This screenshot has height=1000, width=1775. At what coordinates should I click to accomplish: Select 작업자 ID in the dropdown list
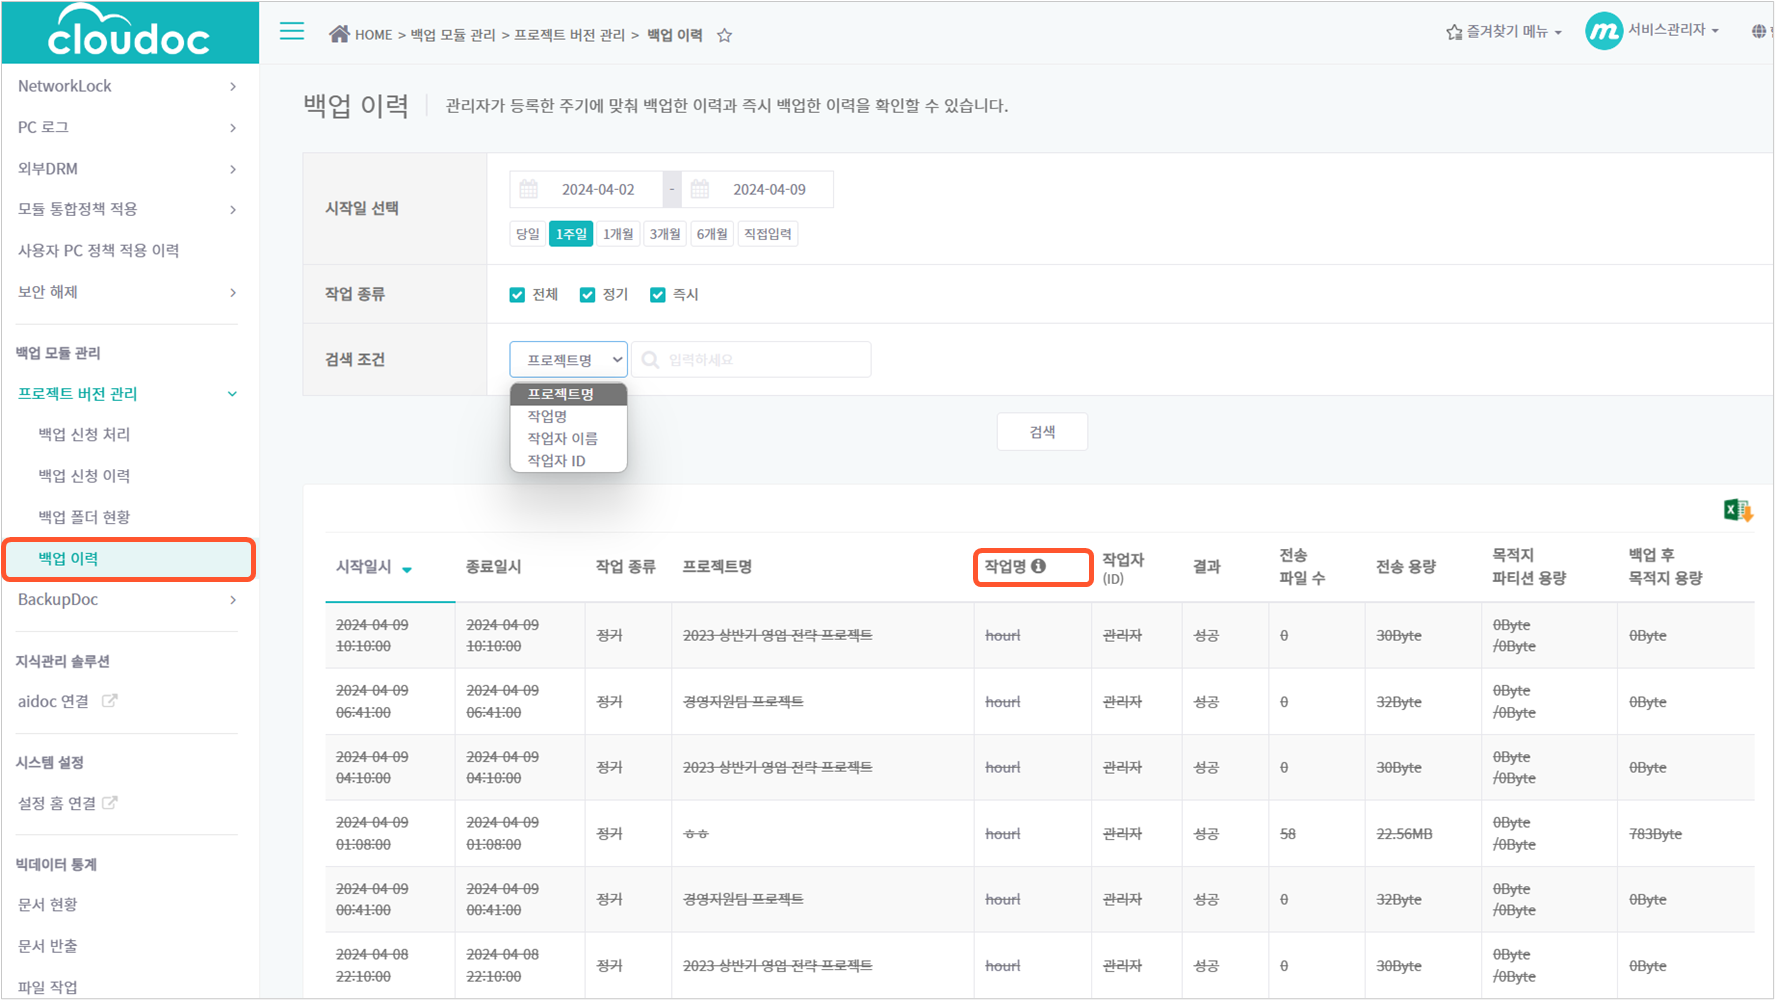coord(568,460)
